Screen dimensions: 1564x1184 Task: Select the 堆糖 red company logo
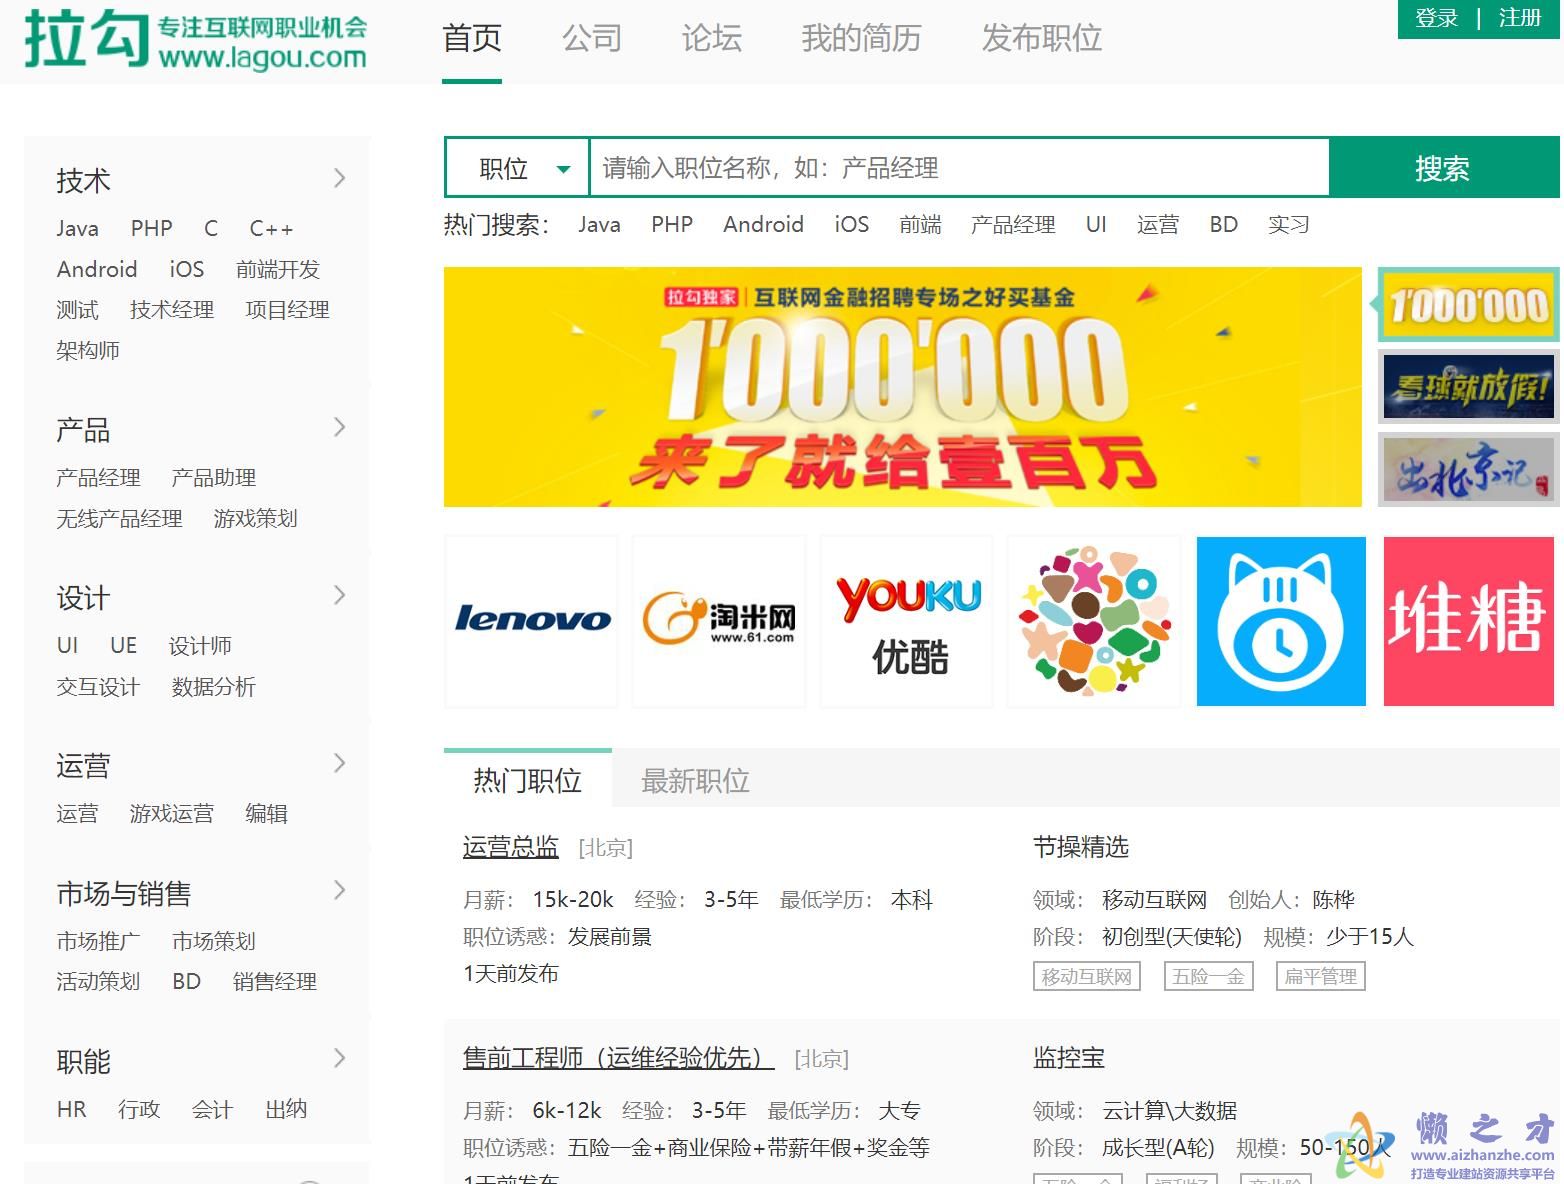(1467, 620)
